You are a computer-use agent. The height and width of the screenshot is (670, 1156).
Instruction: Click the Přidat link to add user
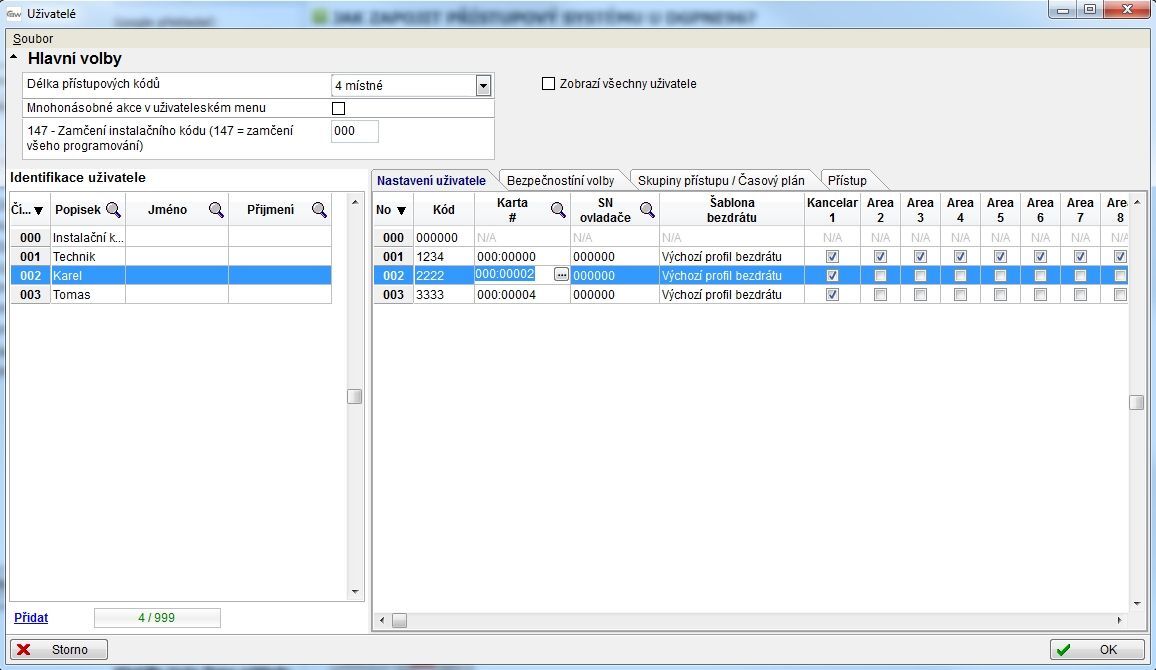click(x=31, y=618)
